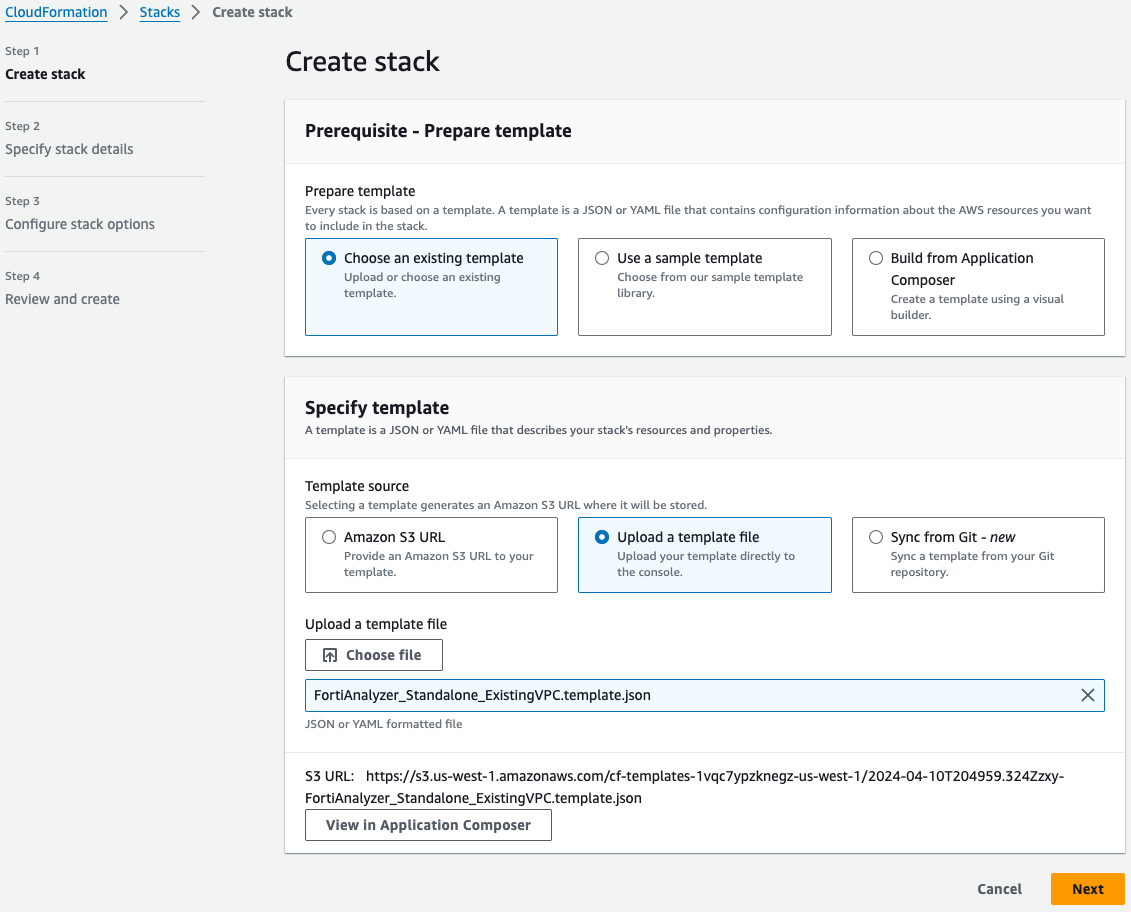Viewport: 1131px width, 912px height.
Task: Clear the uploaded template file with X icon
Action: click(x=1087, y=695)
